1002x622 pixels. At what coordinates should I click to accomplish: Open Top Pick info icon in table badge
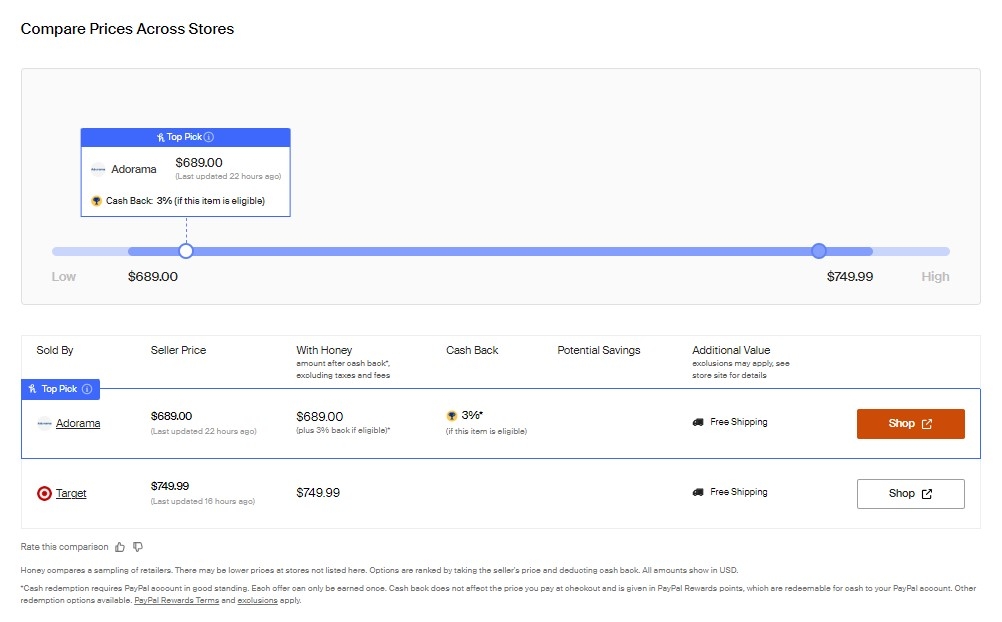(87, 389)
